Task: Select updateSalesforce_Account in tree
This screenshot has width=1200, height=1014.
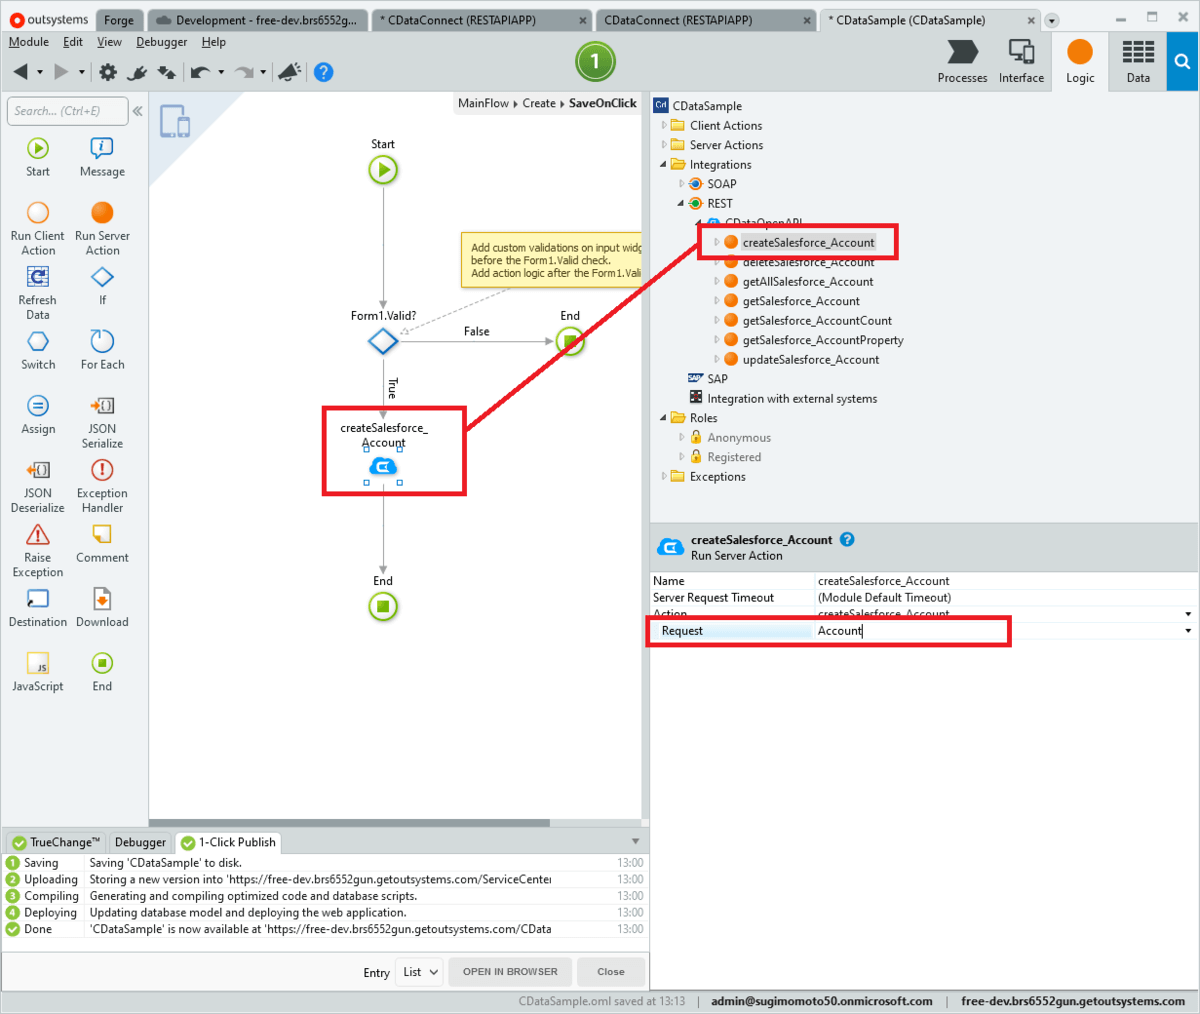Action: [x=811, y=360]
